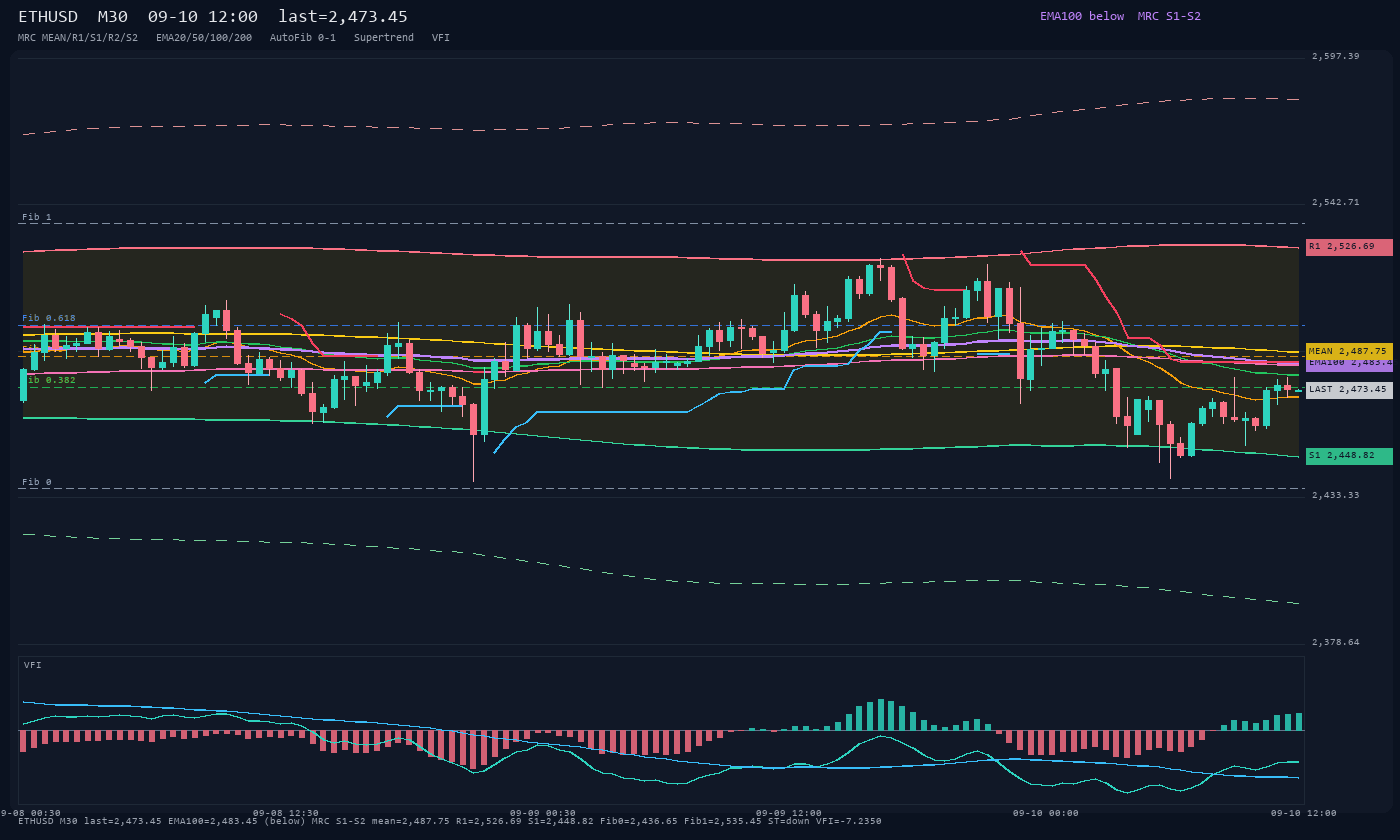Click the red R1 2,526.69 price tag
The image size is (1400, 840).
point(1349,246)
